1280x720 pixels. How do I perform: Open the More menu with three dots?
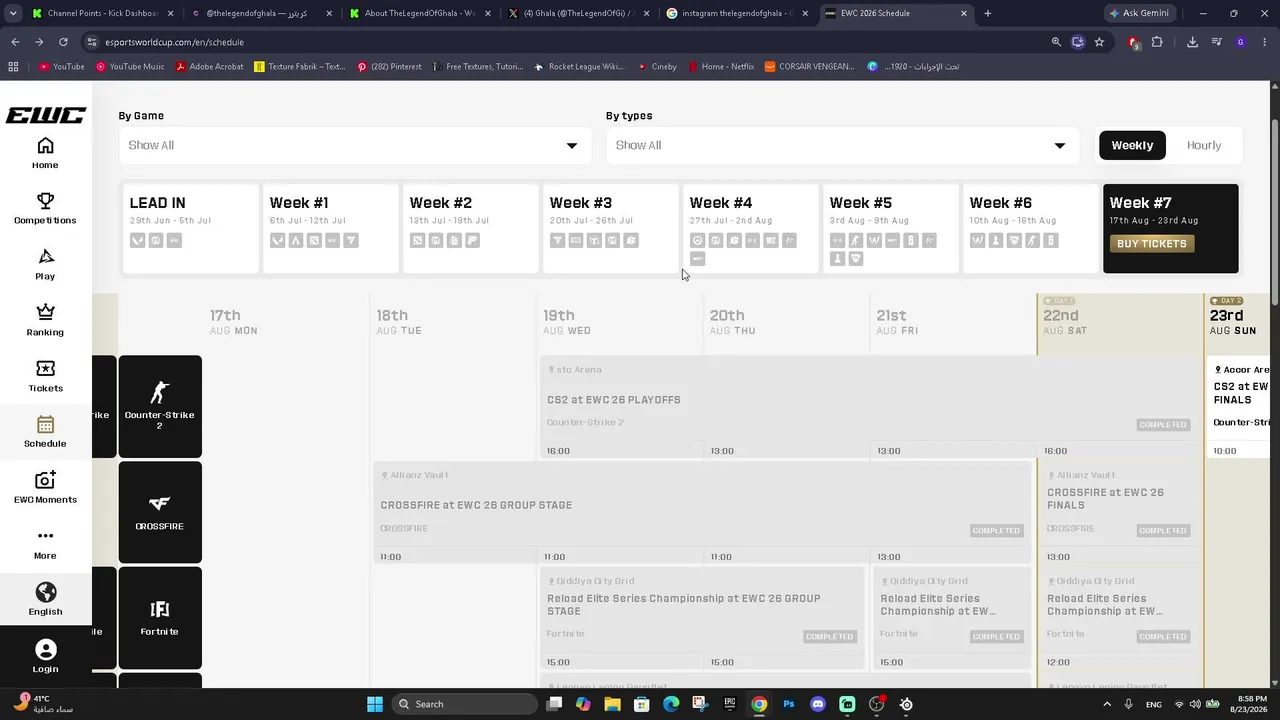(45, 544)
